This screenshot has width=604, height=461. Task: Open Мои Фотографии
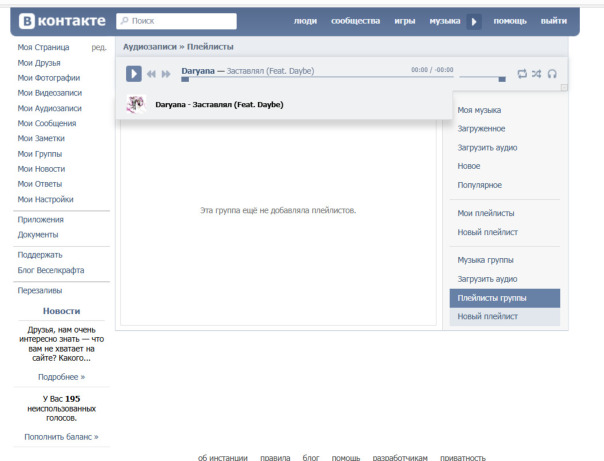point(49,78)
